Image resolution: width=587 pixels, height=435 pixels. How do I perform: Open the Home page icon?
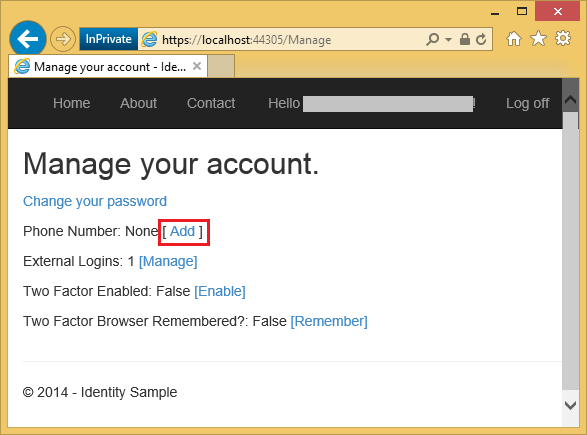pos(514,39)
